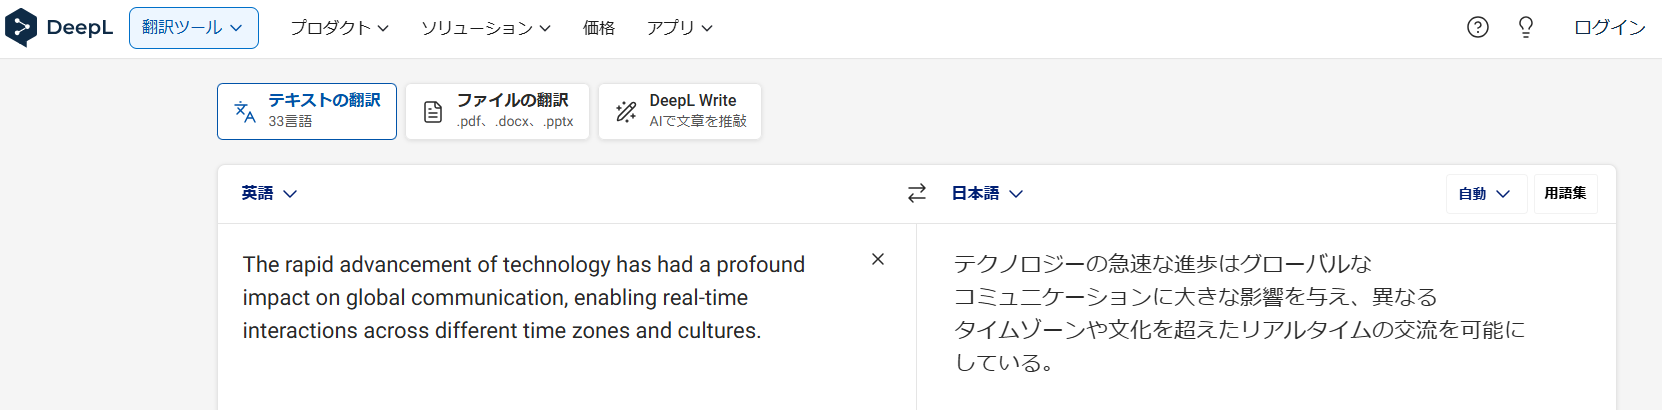Open the 英語 source language selector
The width and height of the screenshot is (1662, 410).
pos(269,193)
